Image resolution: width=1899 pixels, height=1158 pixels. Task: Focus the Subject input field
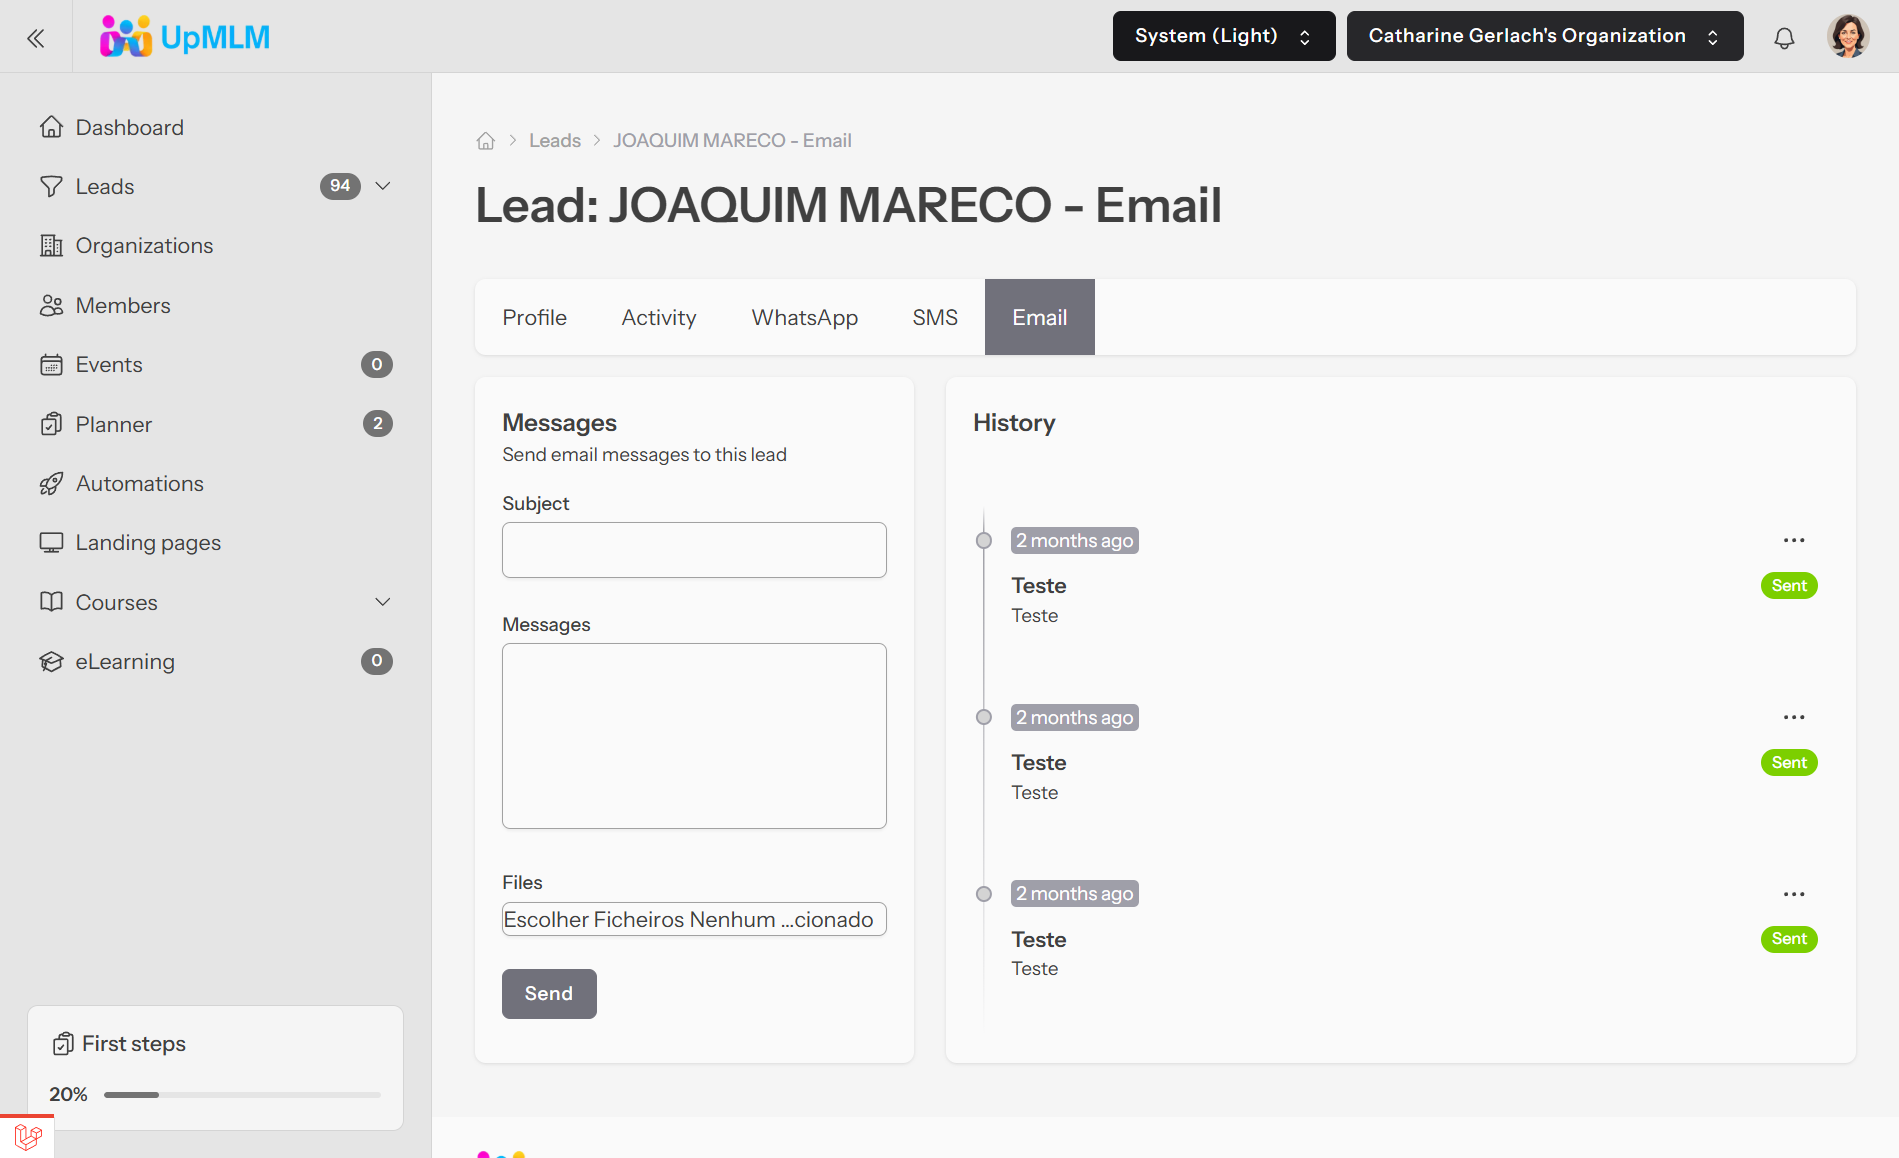coord(694,550)
